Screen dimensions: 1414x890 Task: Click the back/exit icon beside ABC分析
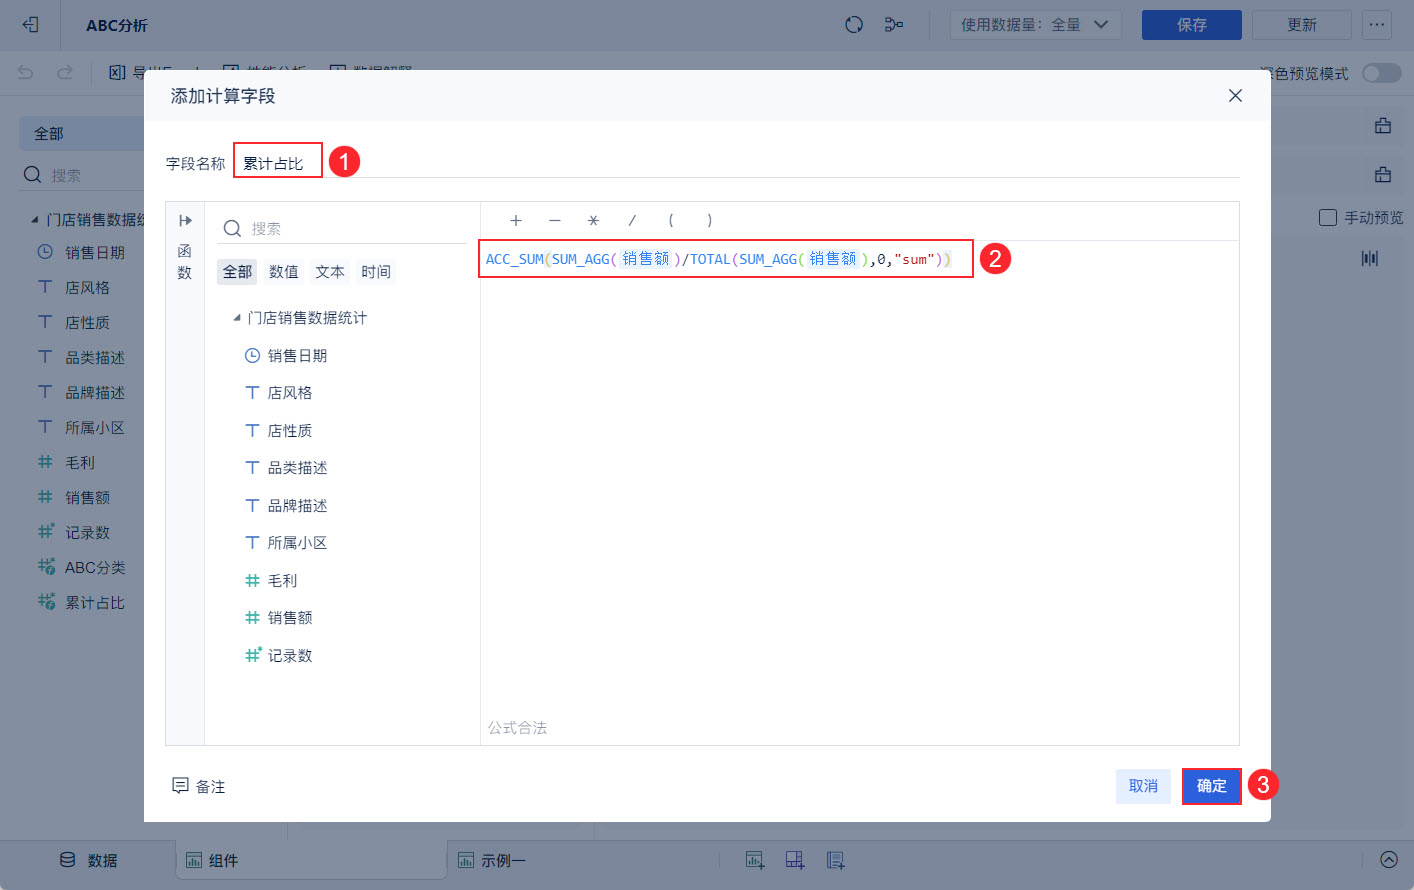(x=30, y=25)
